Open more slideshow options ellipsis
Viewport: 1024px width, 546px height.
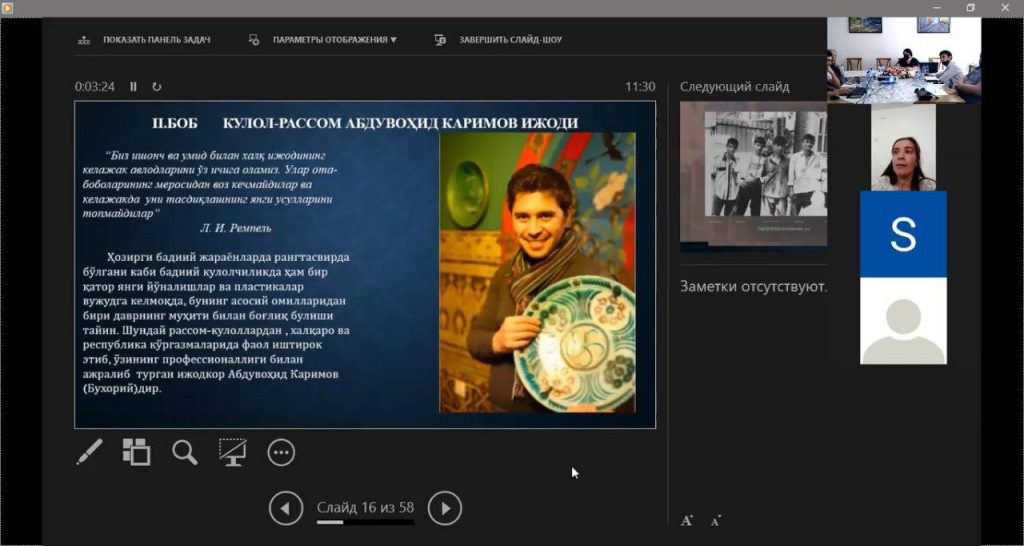(x=281, y=452)
